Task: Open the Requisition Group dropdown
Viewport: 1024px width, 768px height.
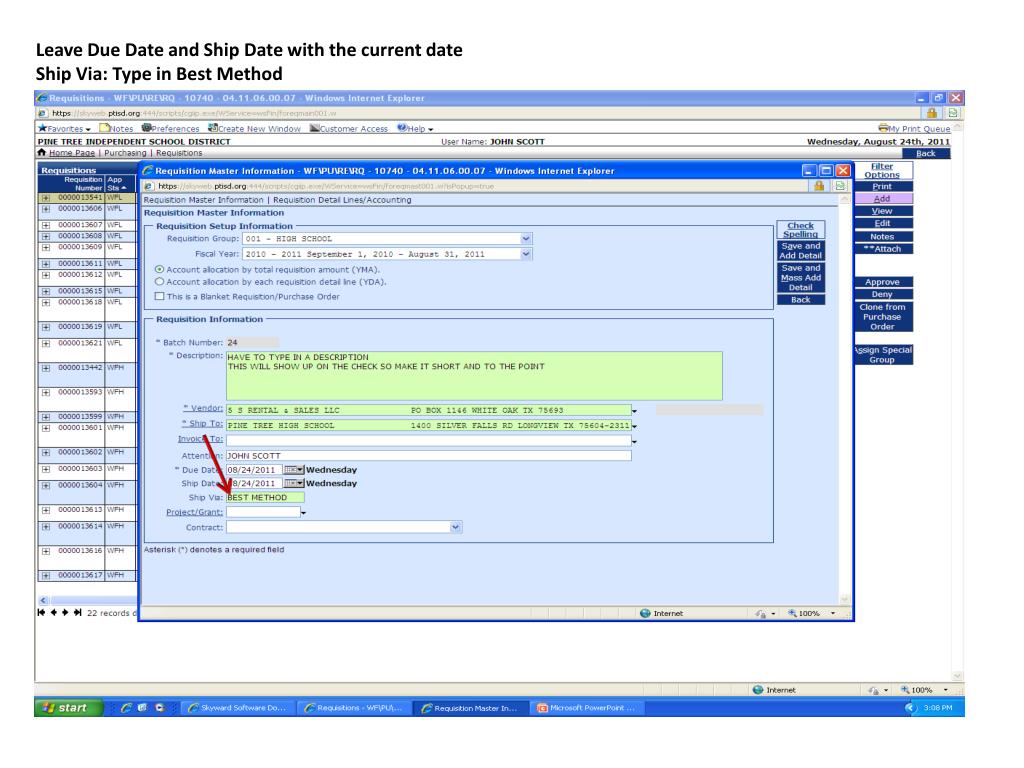Action: 527,239
